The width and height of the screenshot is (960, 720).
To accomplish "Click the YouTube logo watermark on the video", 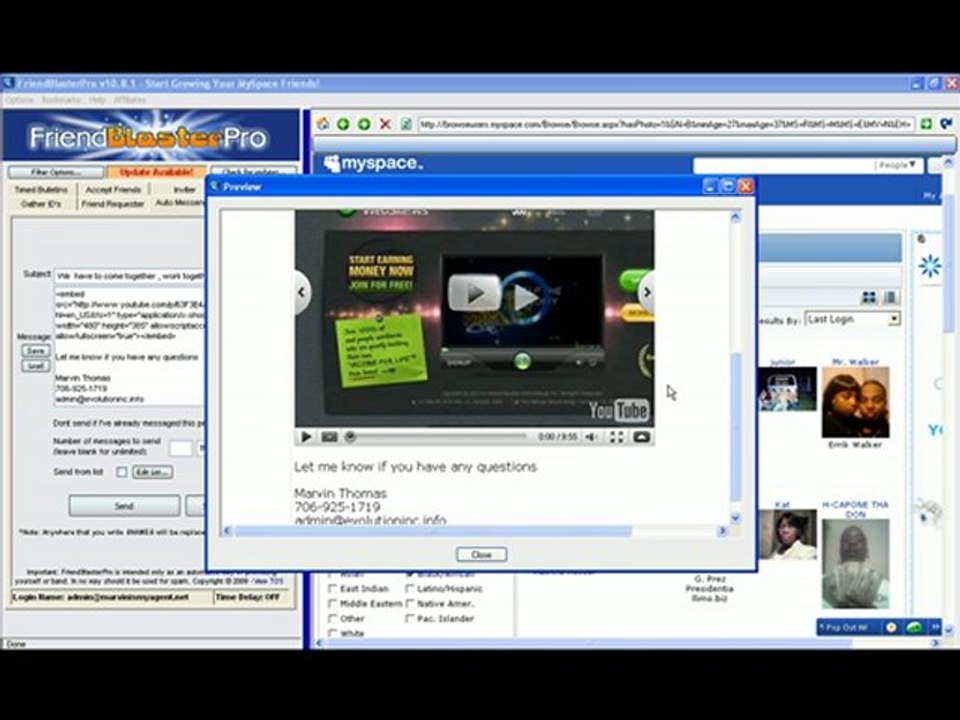I will pyautogui.click(x=619, y=410).
